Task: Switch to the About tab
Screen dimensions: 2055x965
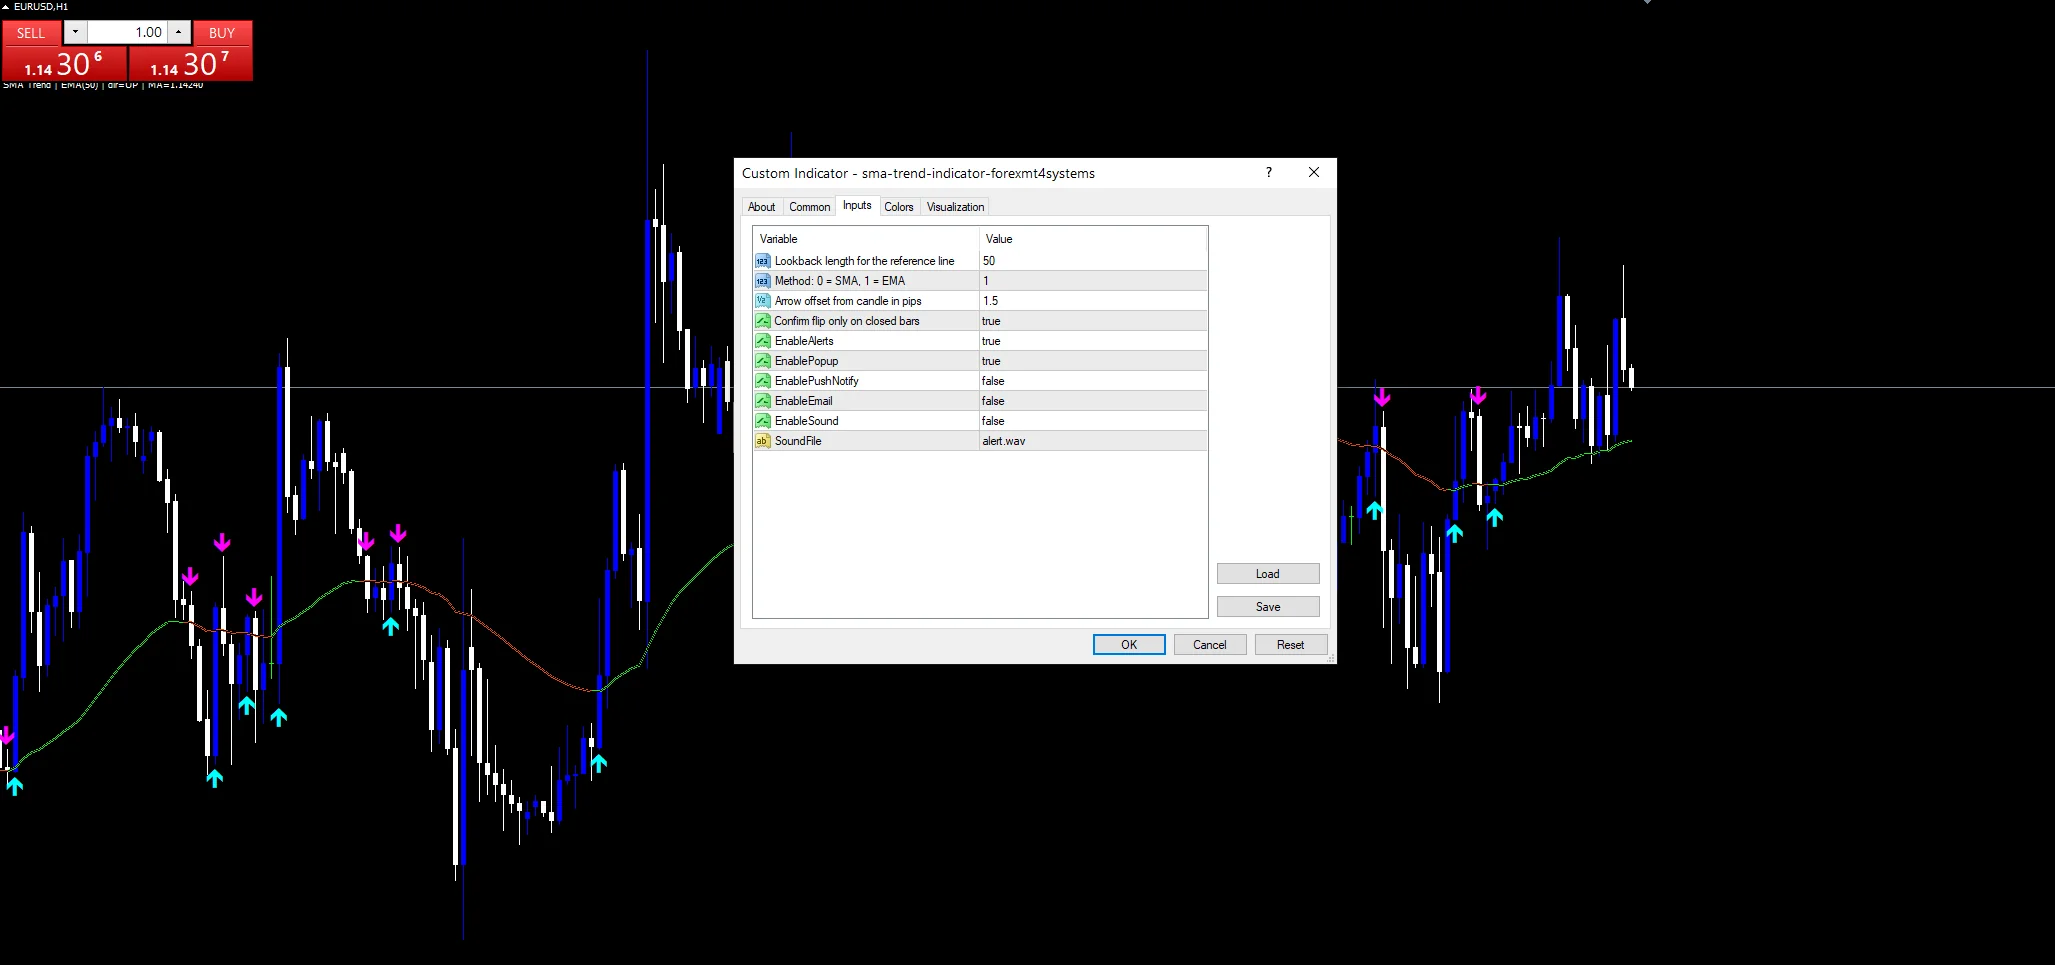Action: [x=761, y=207]
